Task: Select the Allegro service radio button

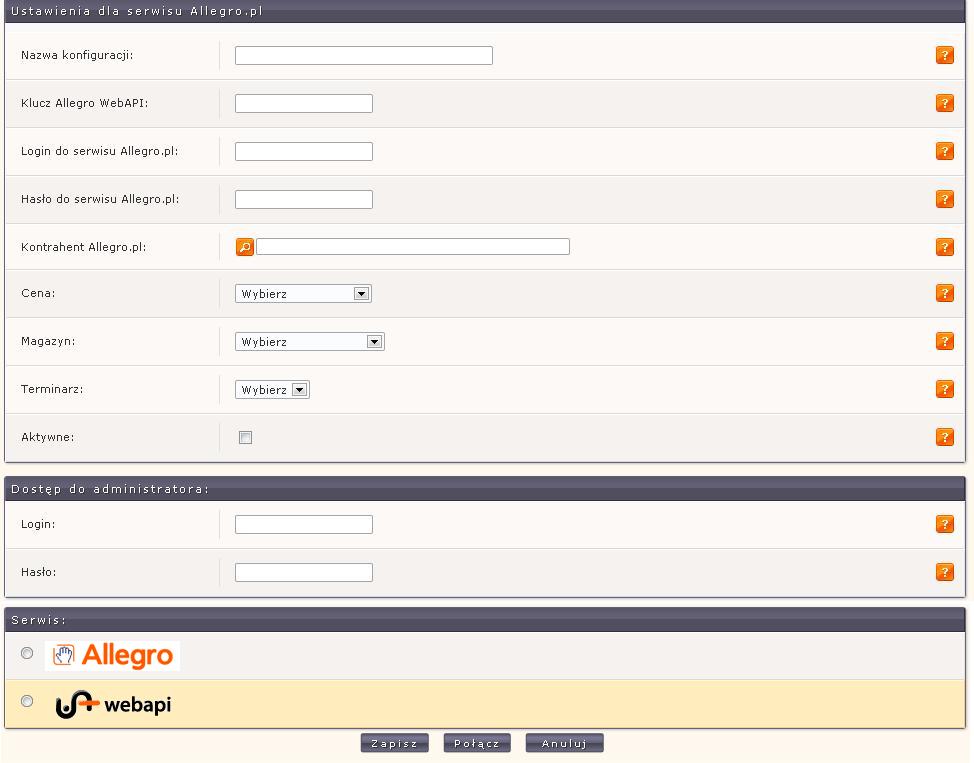Action: click(x=27, y=654)
